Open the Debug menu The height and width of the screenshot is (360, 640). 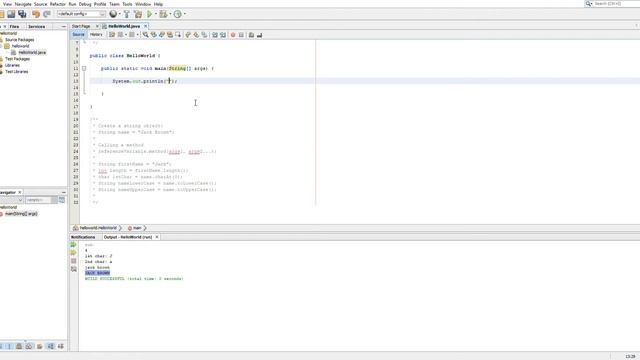coord(85,4)
